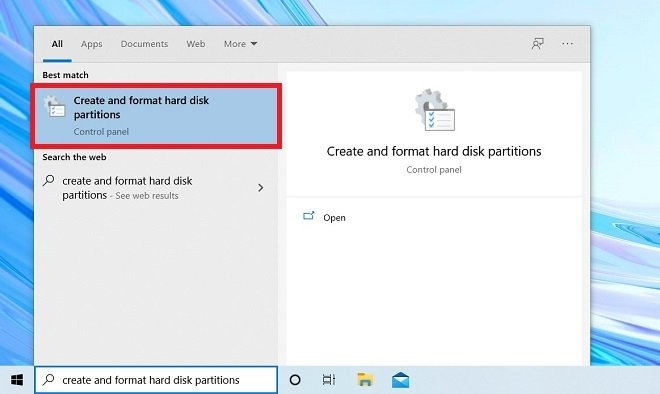Select the All tab
660x394 pixels.
(57, 44)
